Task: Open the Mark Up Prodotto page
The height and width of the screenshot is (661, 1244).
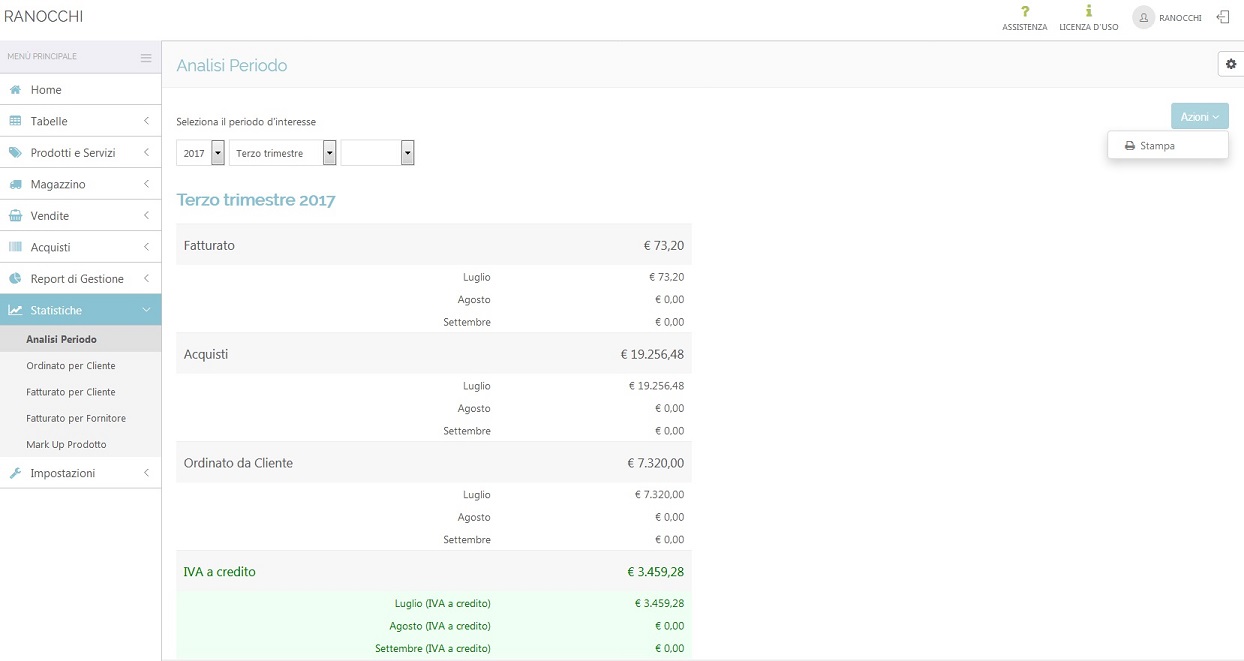Action: tap(66, 444)
